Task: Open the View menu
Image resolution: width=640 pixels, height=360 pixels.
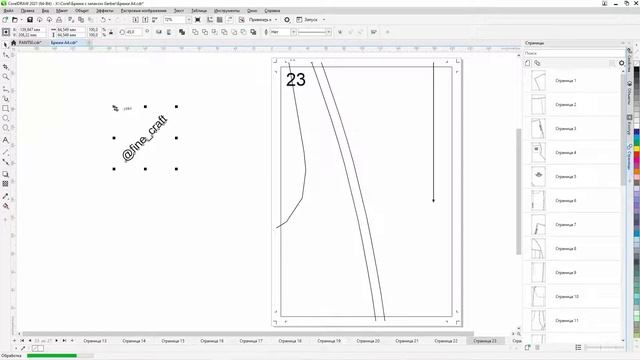Action: [45, 11]
